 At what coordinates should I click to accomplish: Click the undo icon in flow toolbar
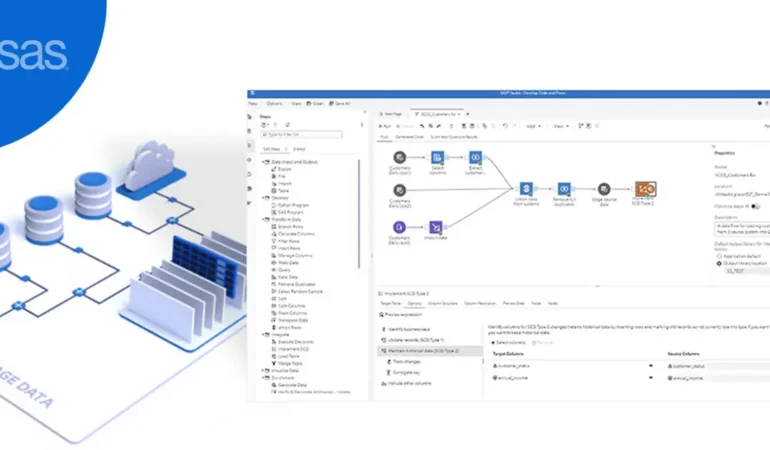[505, 126]
